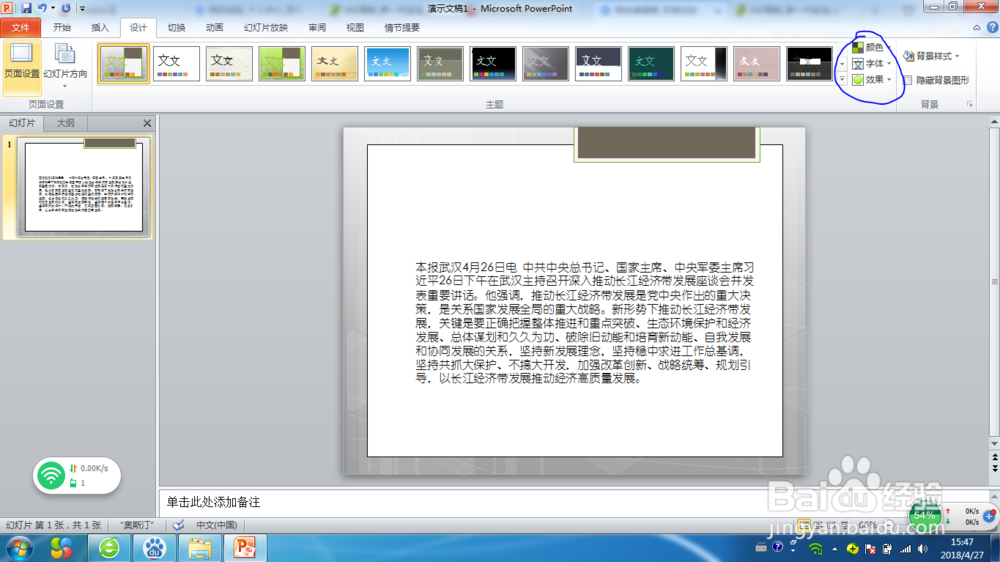This screenshot has height=562, width=1000.
Task: Click the slide body text block
Action: tap(584, 322)
